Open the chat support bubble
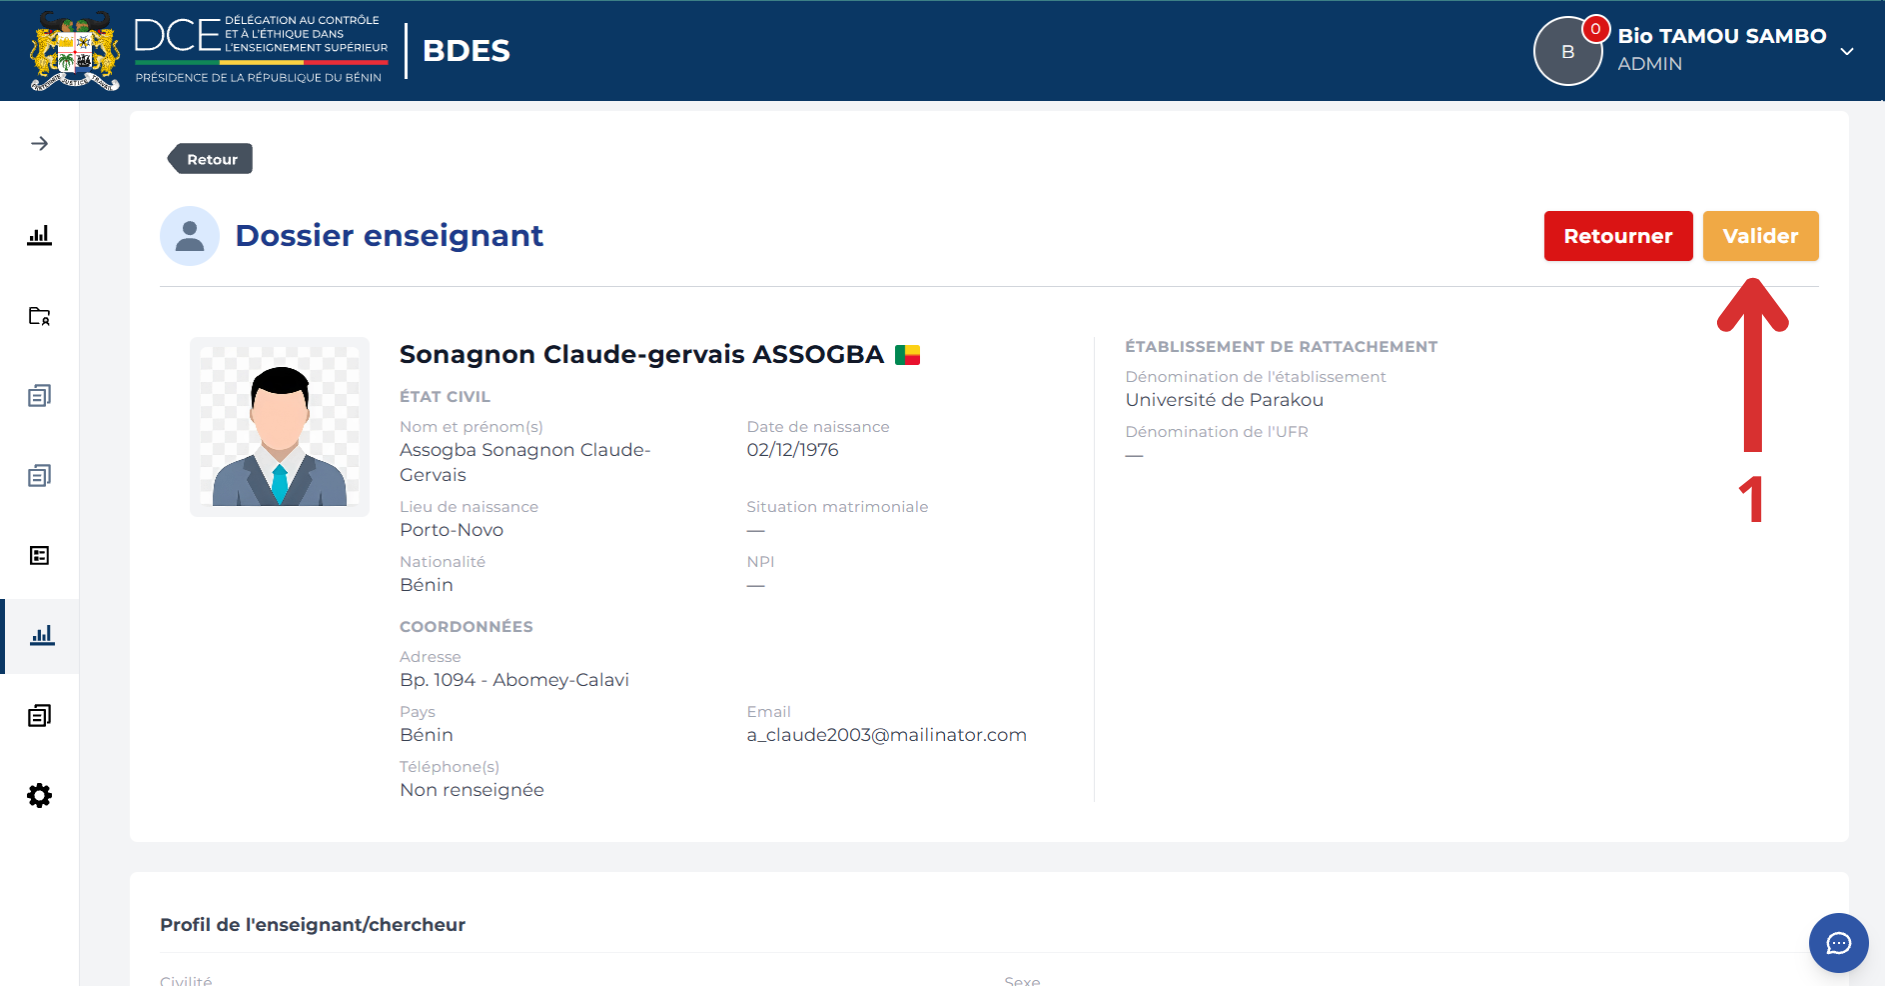This screenshot has width=1885, height=986. 1838,943
